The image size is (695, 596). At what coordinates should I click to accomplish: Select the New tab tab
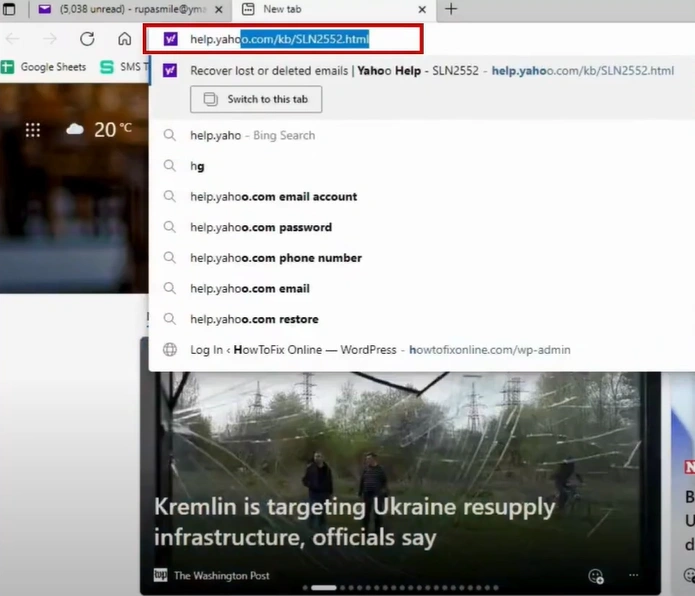pos(334,9)
